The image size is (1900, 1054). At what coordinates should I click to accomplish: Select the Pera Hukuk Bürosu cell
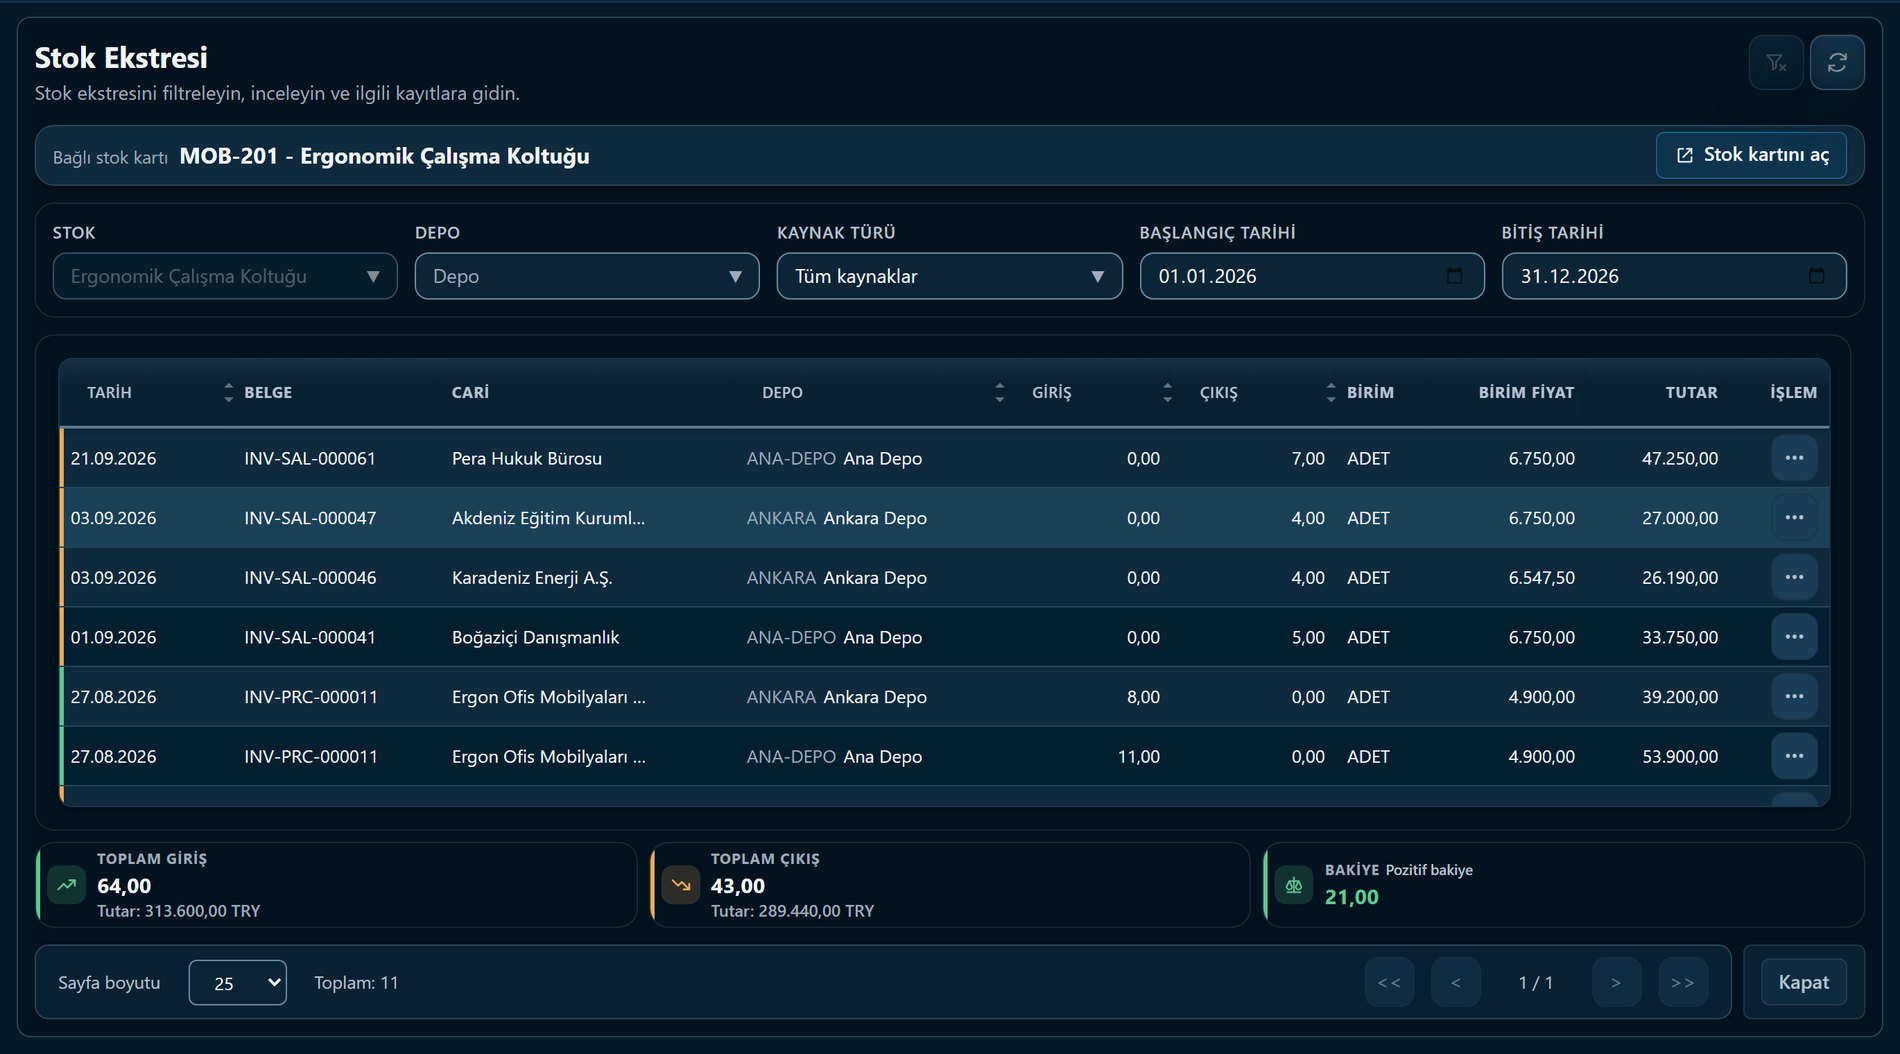[527, 458]
